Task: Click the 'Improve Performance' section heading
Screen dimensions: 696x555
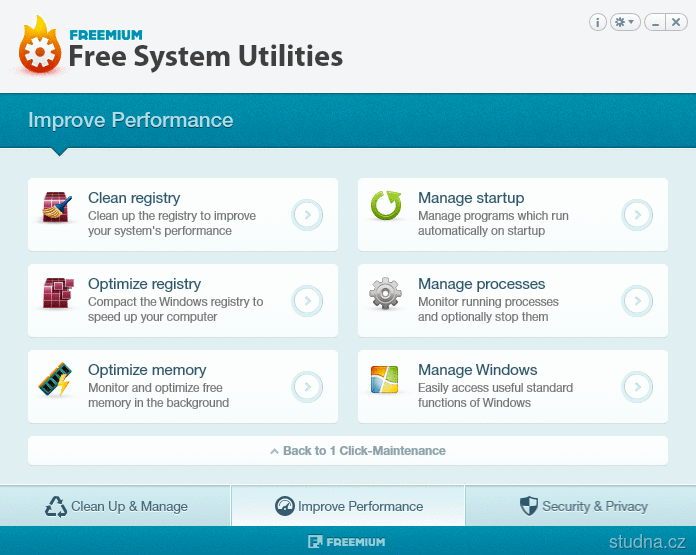Action: pyautogui.click(x=130, y=120)
